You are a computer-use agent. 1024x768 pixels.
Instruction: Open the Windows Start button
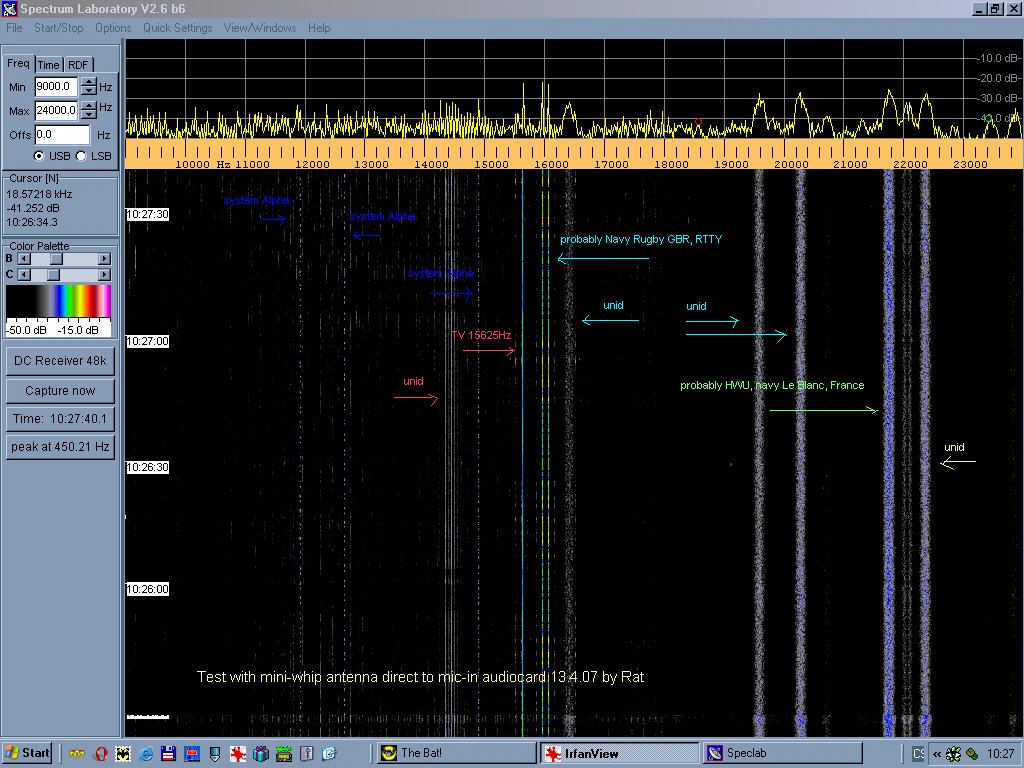click(27, 754)
